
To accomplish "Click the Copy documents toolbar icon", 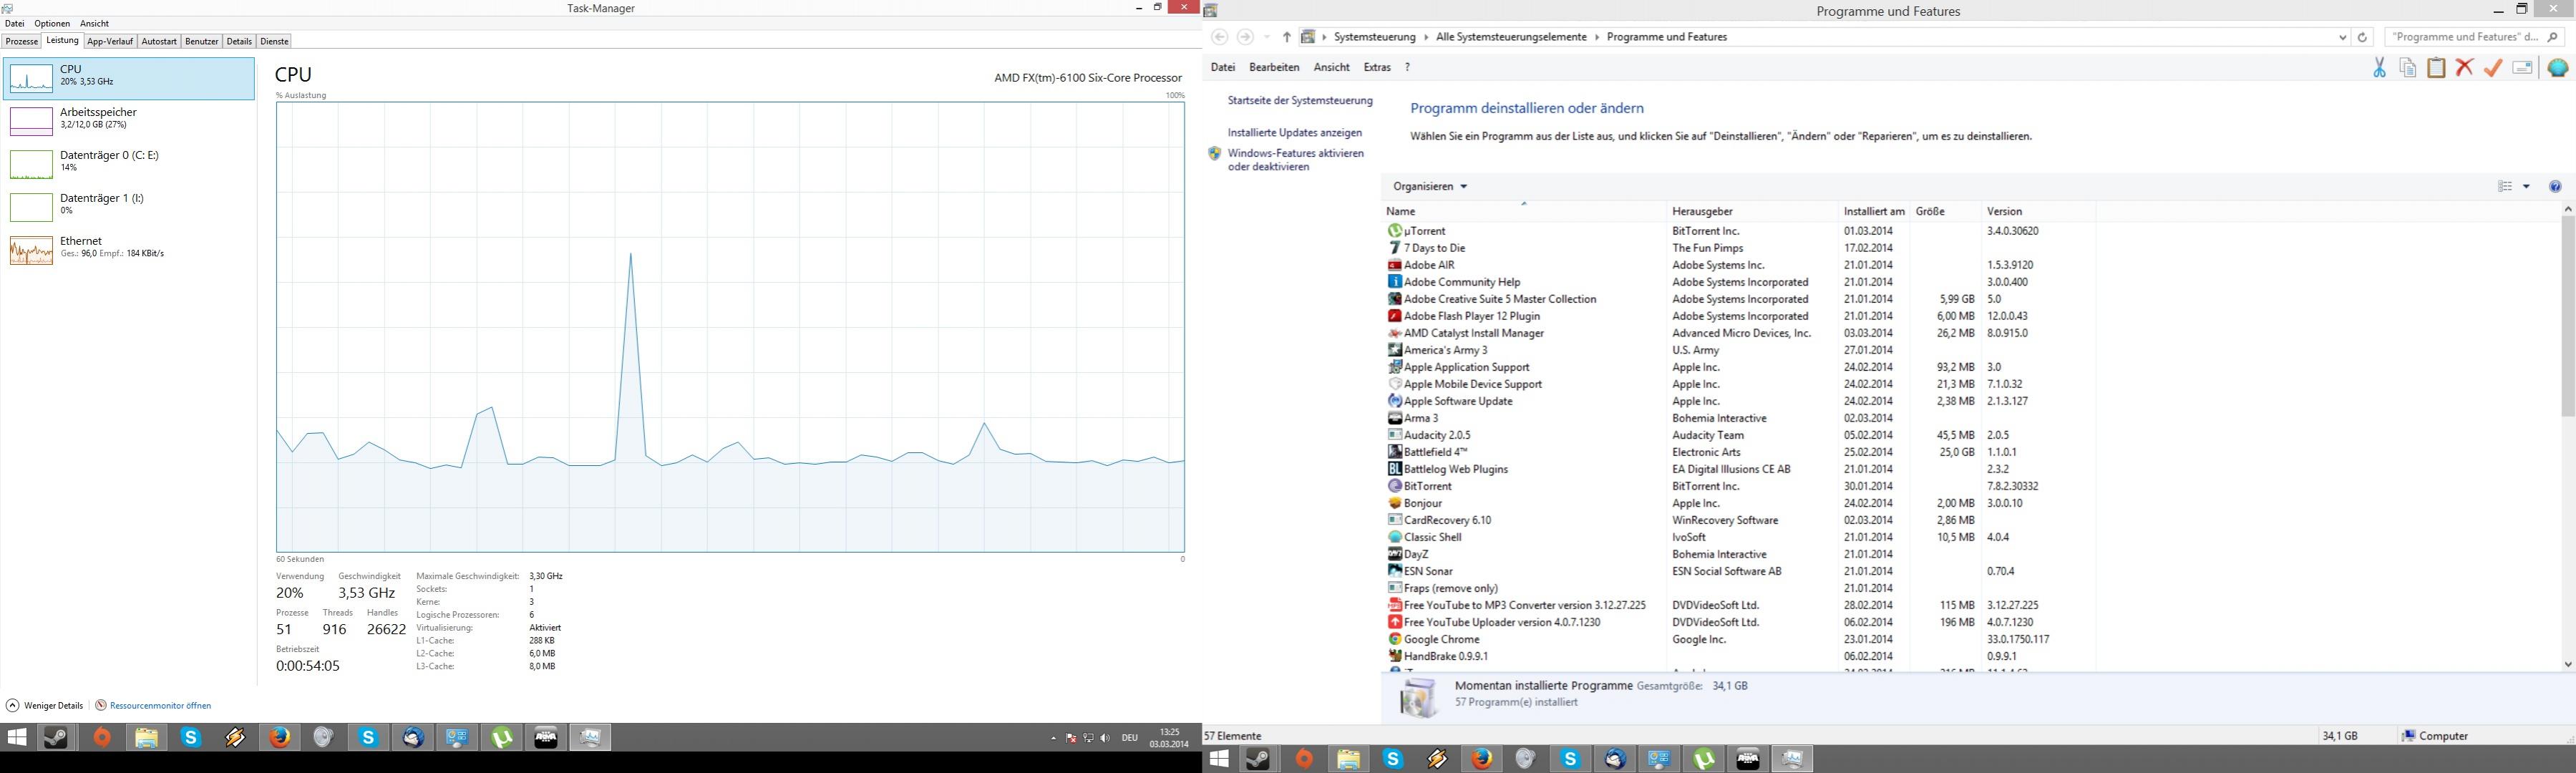I will pyautogui.click(x=2408, y=68).
